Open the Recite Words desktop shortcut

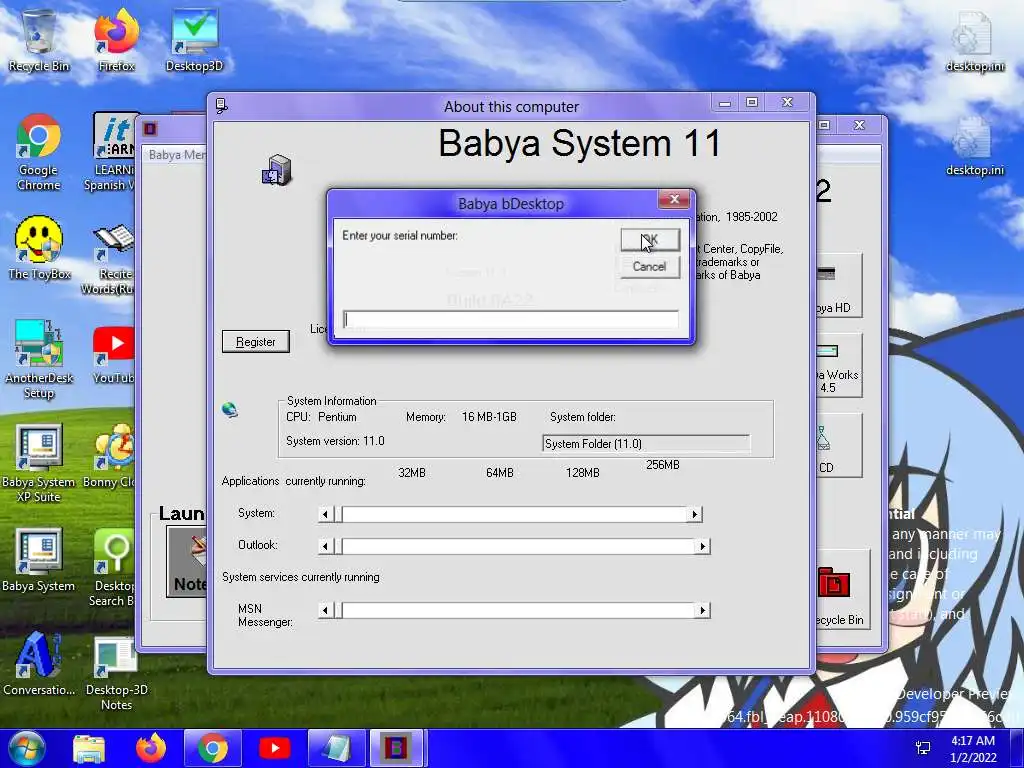[110, 260]
